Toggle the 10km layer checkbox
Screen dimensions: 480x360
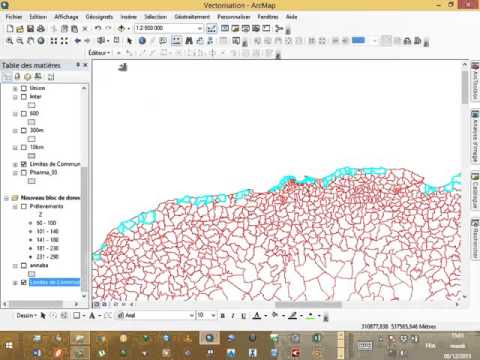coord(24,147)
